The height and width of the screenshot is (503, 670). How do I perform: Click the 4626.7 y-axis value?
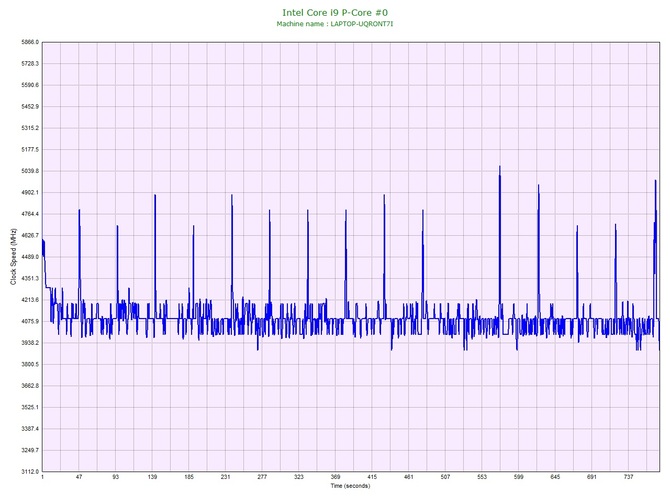[30, 235]
